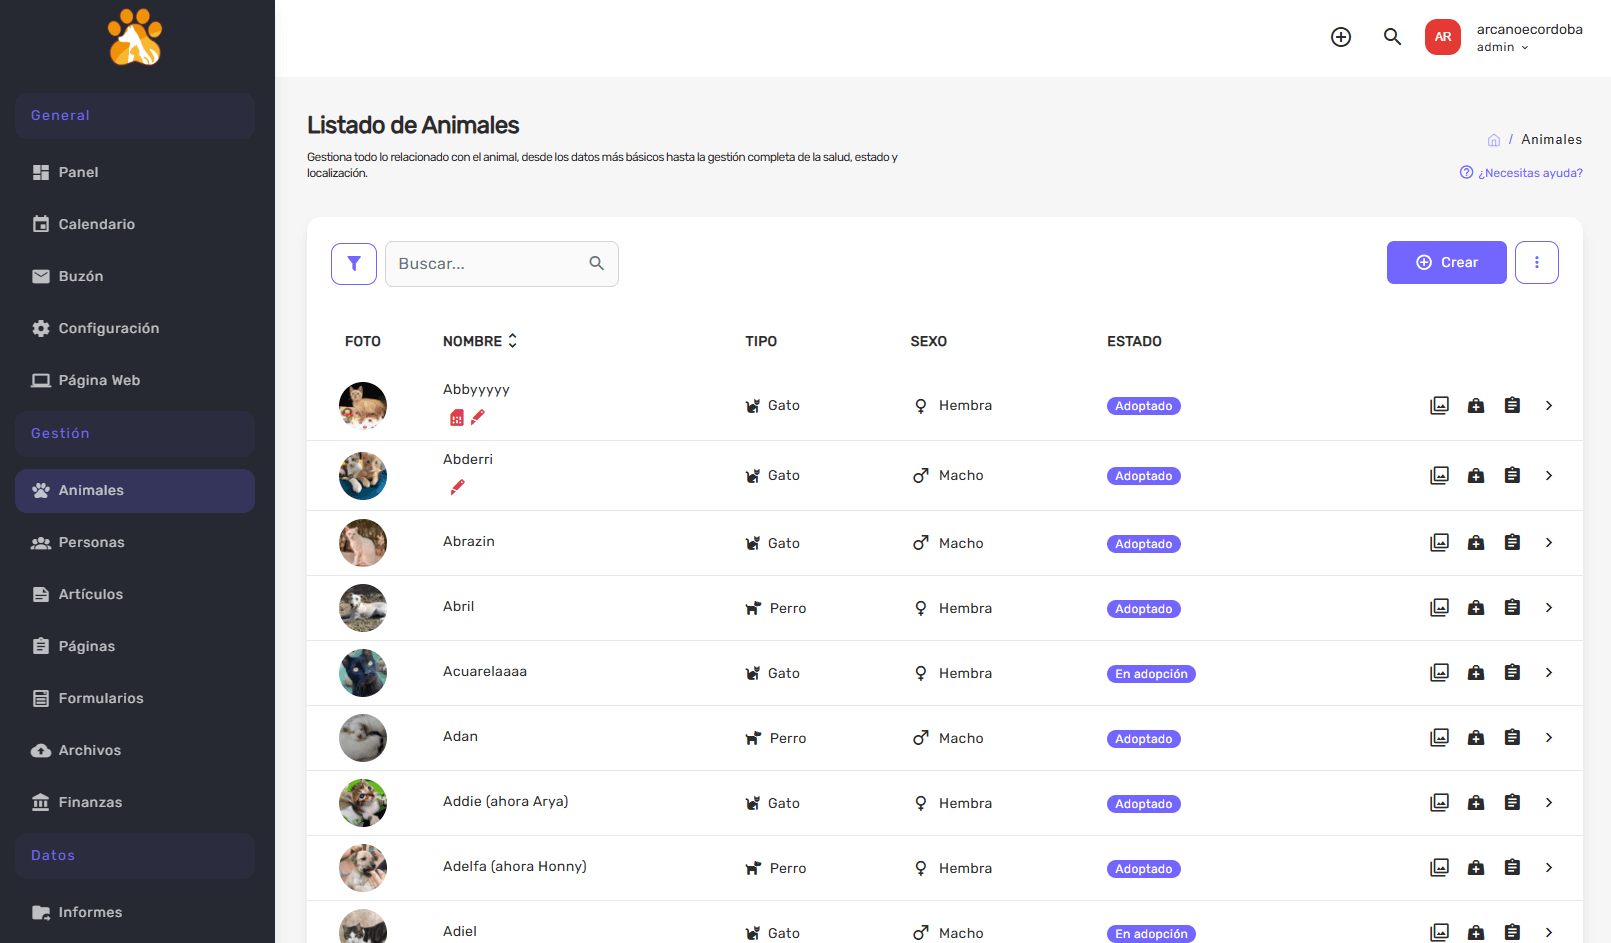Open Calendario from the sidebar
The width and height of the screenshot is (1611, 943).
[96, 224]
